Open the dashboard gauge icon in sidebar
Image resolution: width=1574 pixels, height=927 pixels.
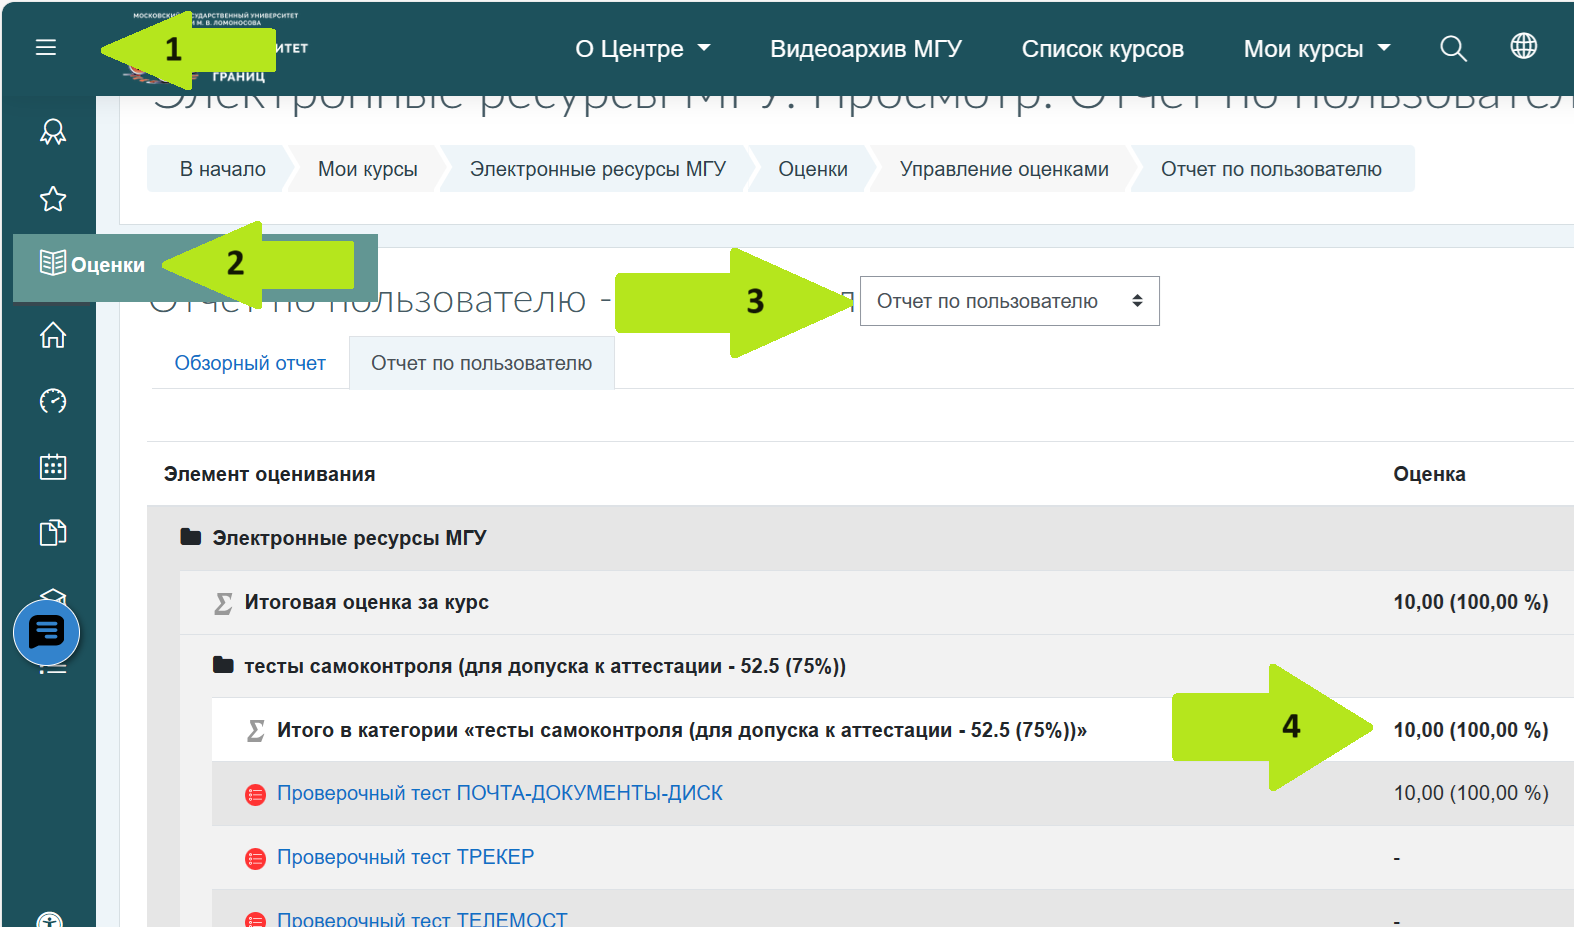click(x=53, y=401)
